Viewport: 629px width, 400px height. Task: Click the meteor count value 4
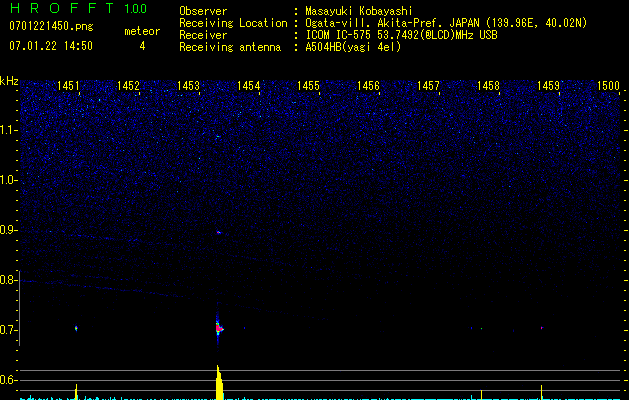click(x=142, y=46)
